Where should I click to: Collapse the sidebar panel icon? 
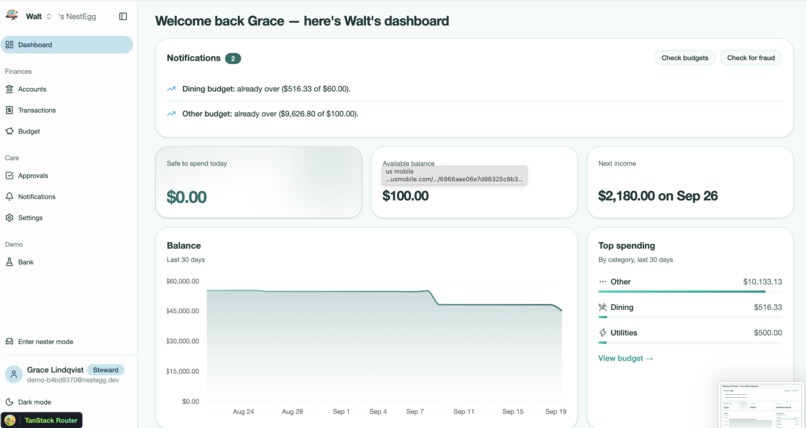click(123, 16)
